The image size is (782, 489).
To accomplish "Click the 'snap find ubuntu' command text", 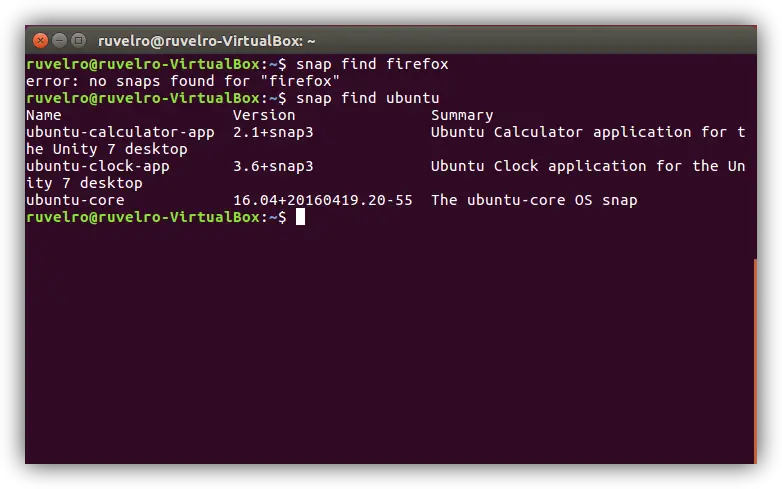I will tap(368, 98).
